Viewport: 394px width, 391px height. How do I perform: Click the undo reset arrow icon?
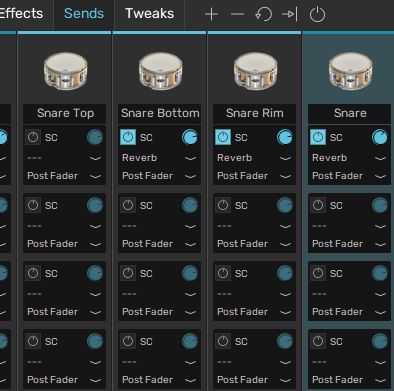point(263,14)
